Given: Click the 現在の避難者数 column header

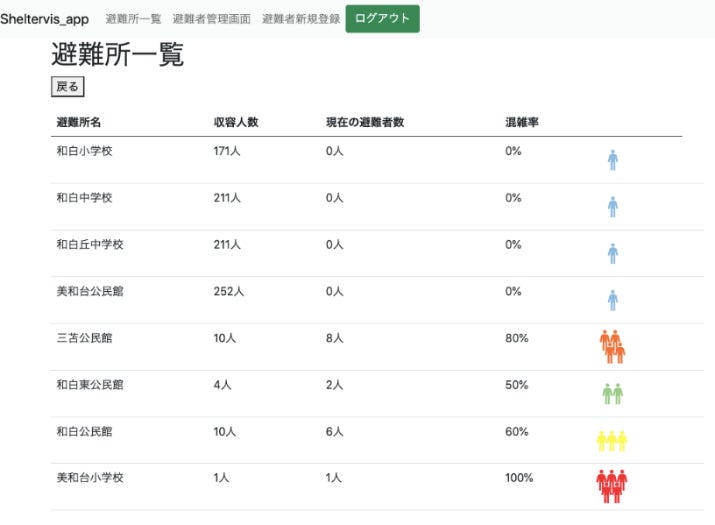Looking at the screenshot, I should click(x=365, y=122).
